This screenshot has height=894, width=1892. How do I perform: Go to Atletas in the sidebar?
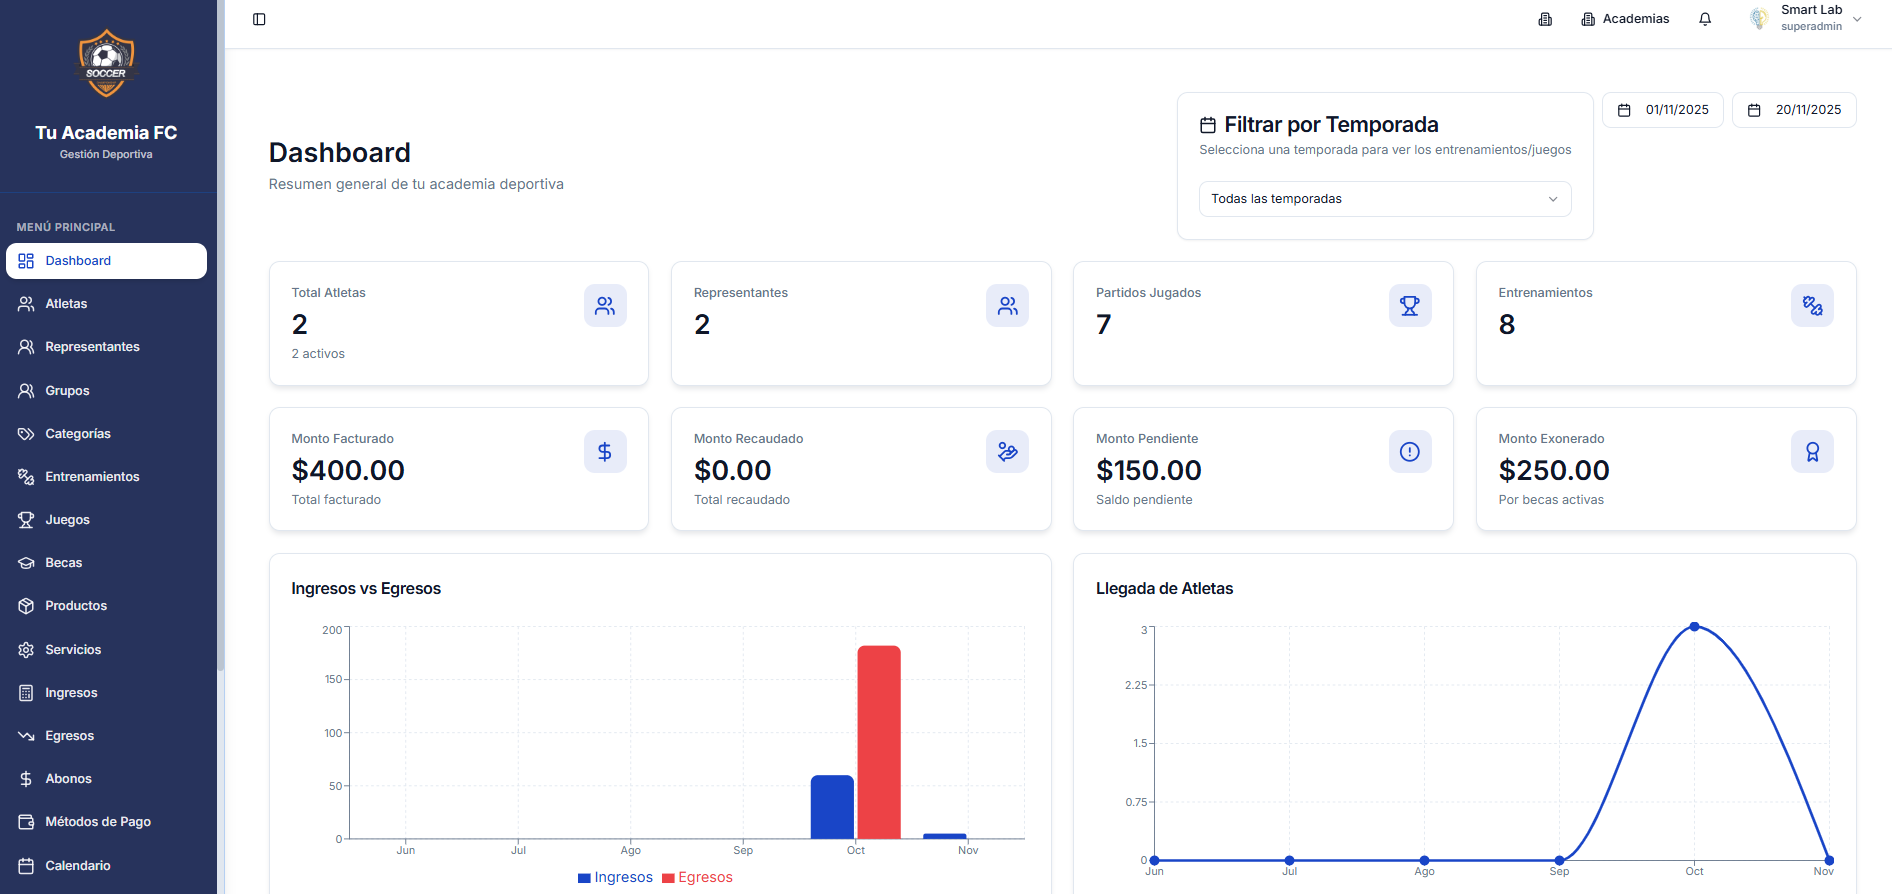66,304
